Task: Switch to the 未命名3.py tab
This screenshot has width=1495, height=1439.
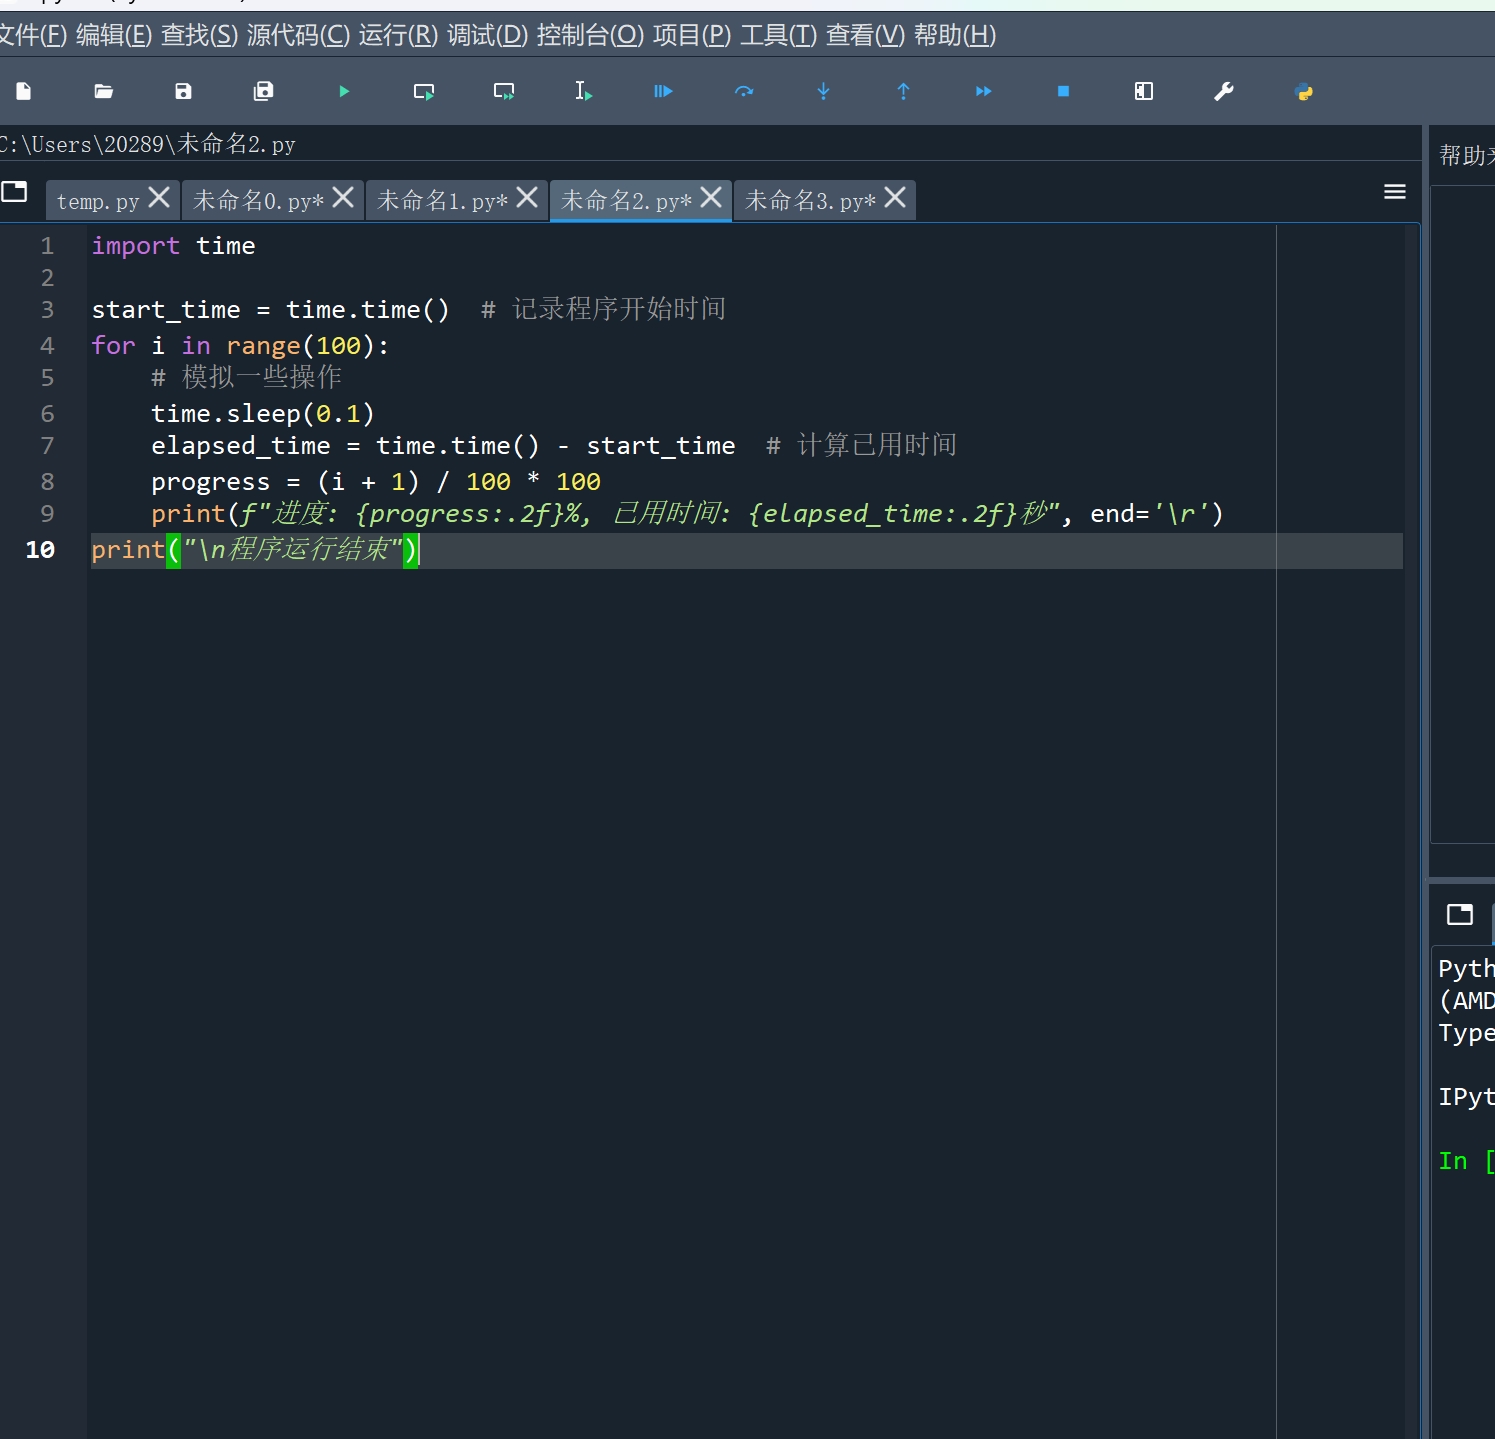Action: [x=809, y=201]
